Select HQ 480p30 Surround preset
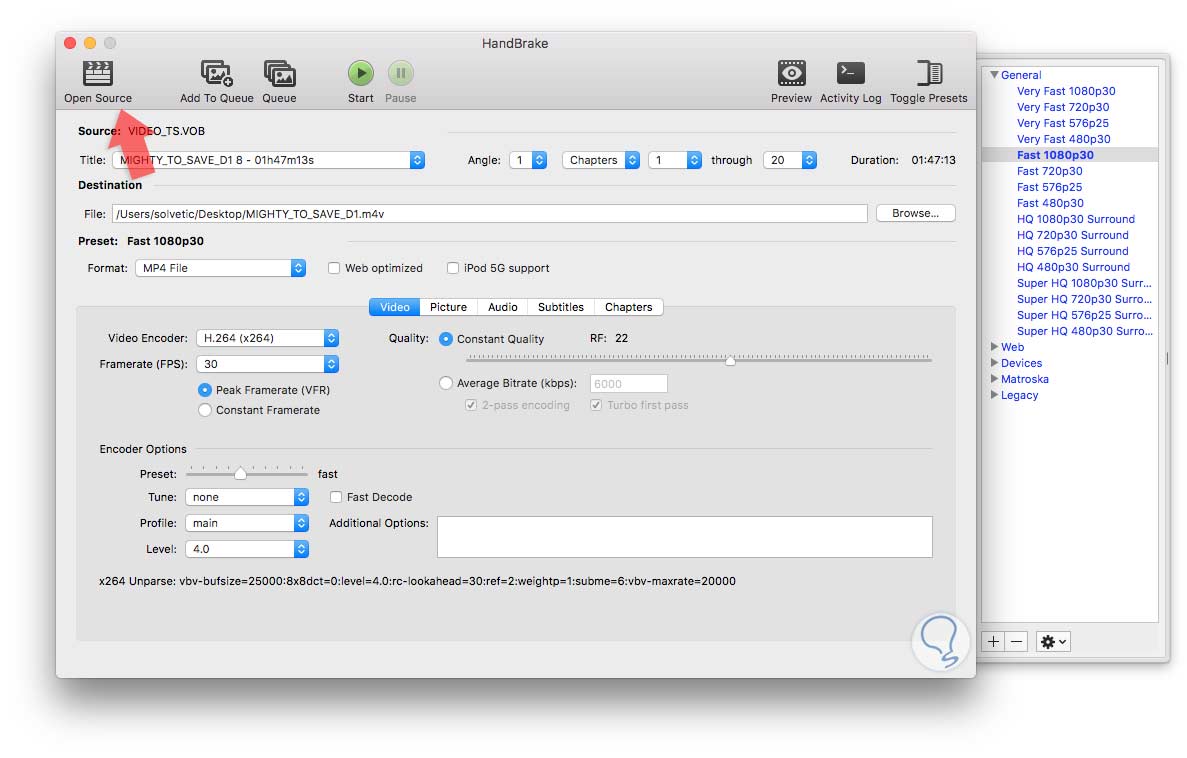Image resolution: width=1187 pixels, height=758 pixels. 1073,267
